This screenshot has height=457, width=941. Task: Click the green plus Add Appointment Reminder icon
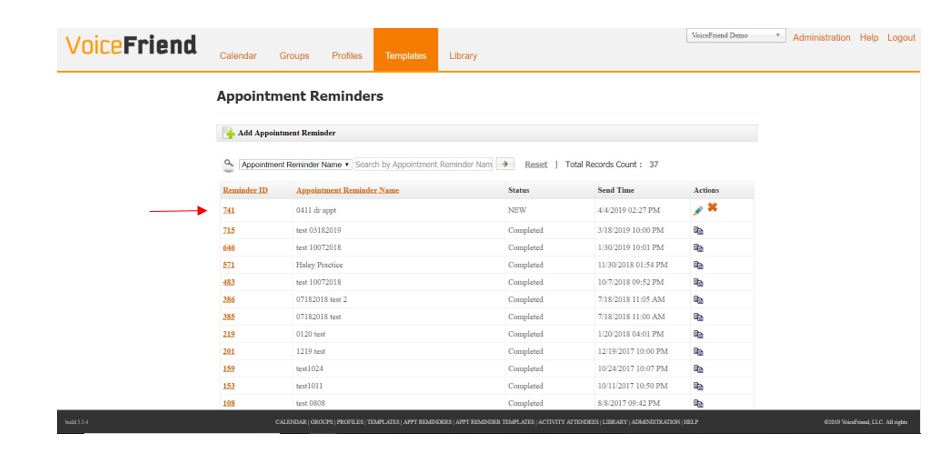pyautogui.click(x=229, y=133)
